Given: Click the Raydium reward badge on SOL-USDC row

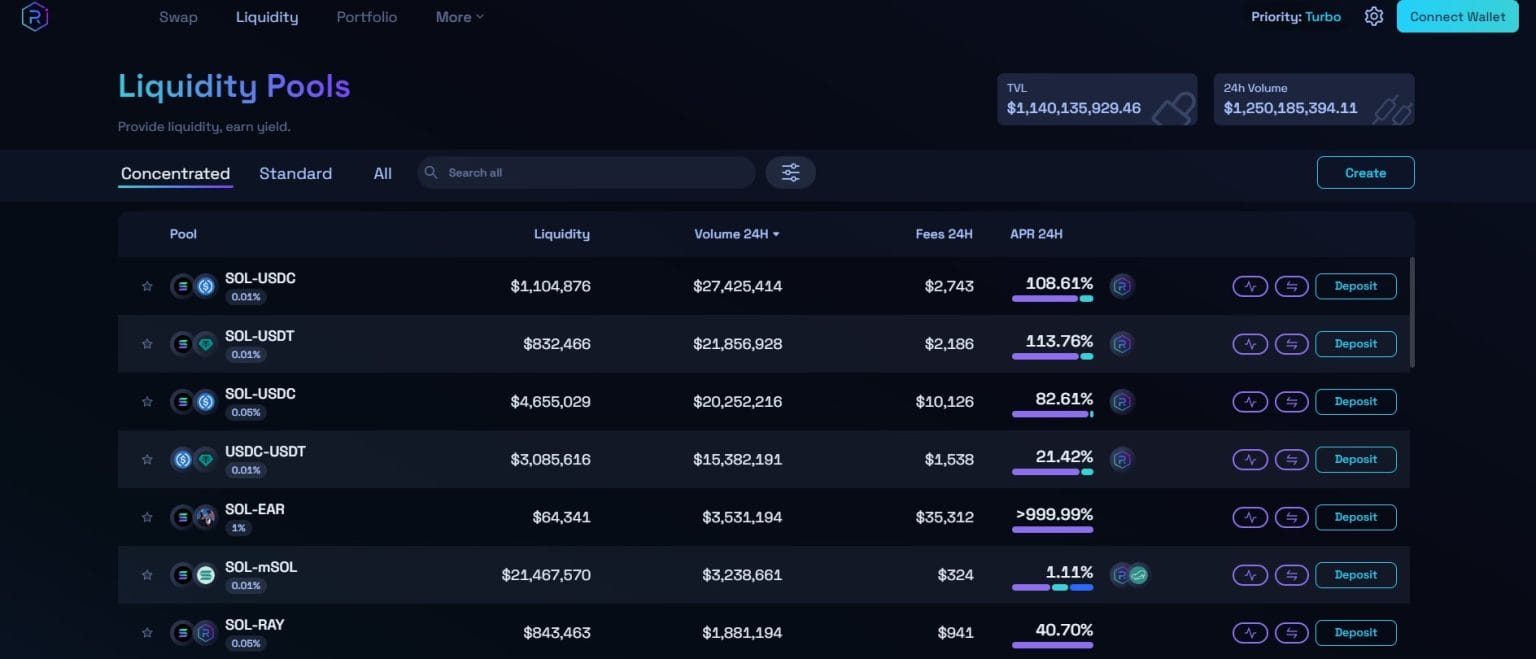Looking at the screenshot, I should coord(1122,286).
